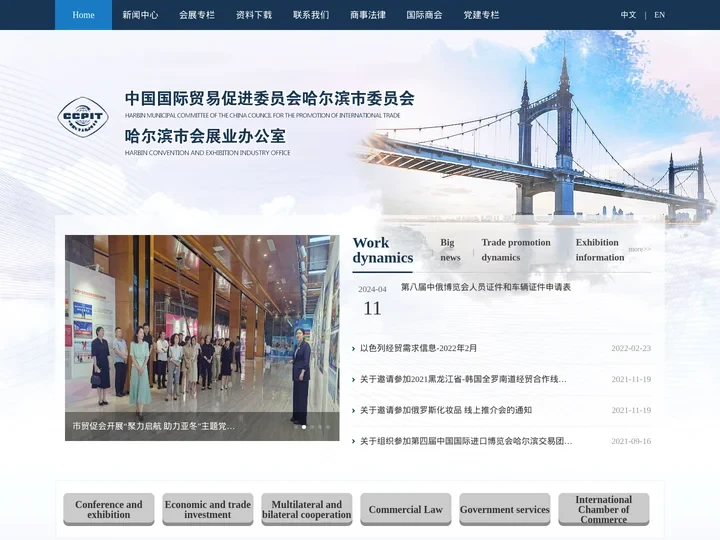Switch language to 中文
Viewport: 720px width, 540px height.
[628, 15]
